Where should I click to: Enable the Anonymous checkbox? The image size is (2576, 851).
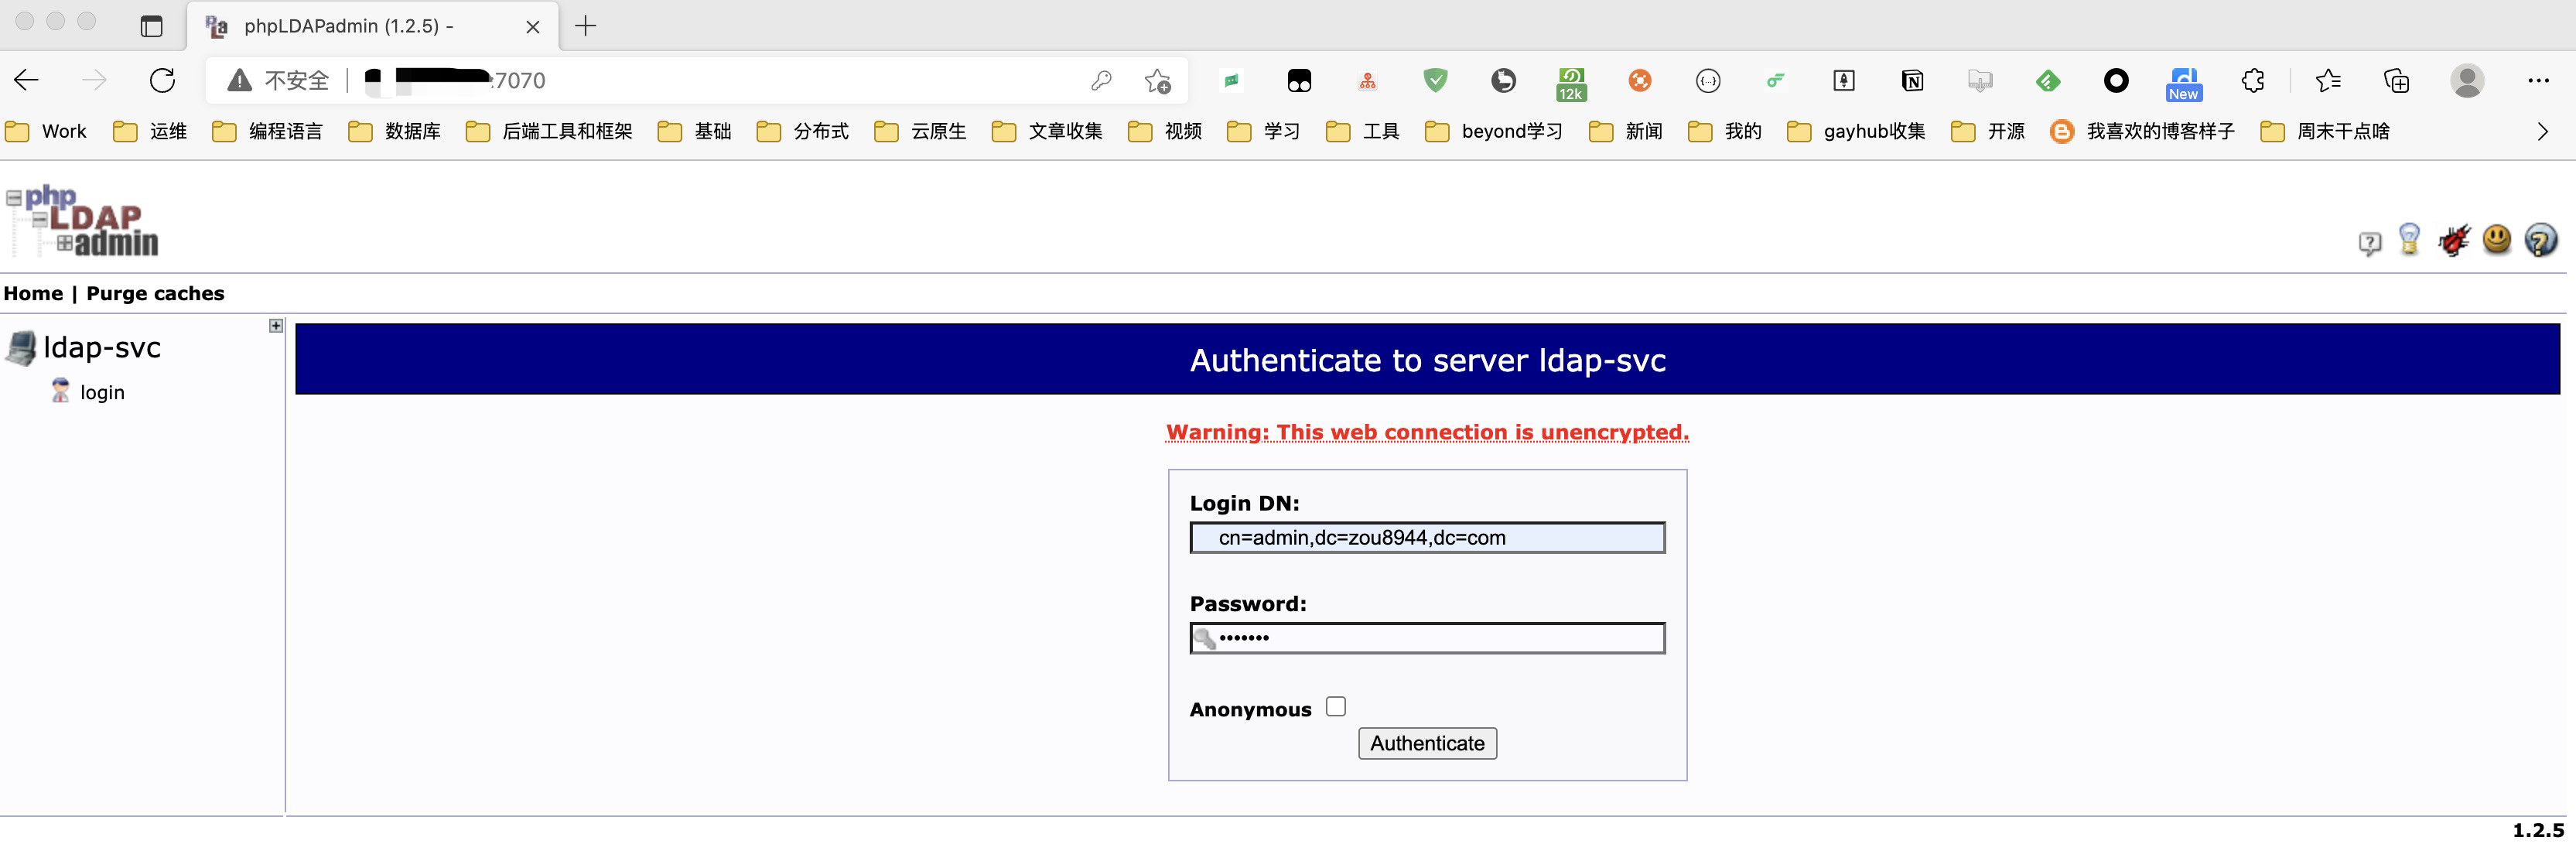(x=1335, y=707)
